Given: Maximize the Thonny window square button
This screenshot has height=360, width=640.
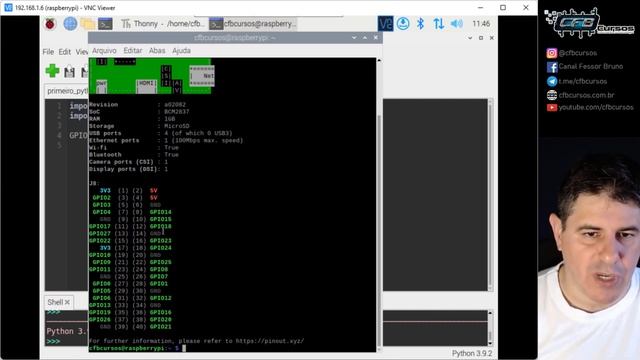Looking at the screenshot, I should point(481,38).
